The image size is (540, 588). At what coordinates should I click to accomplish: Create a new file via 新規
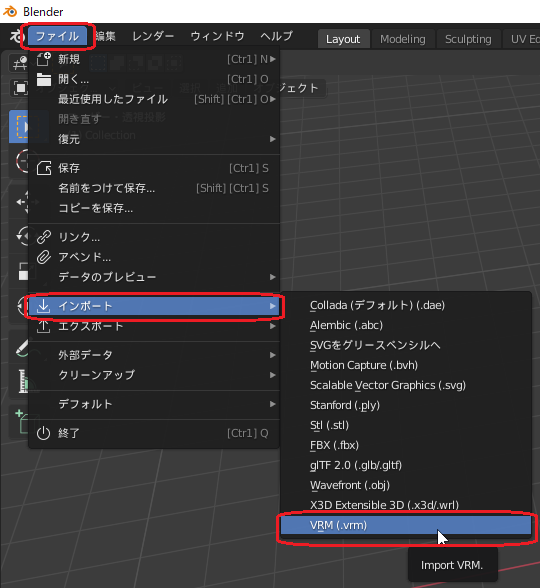154,59
